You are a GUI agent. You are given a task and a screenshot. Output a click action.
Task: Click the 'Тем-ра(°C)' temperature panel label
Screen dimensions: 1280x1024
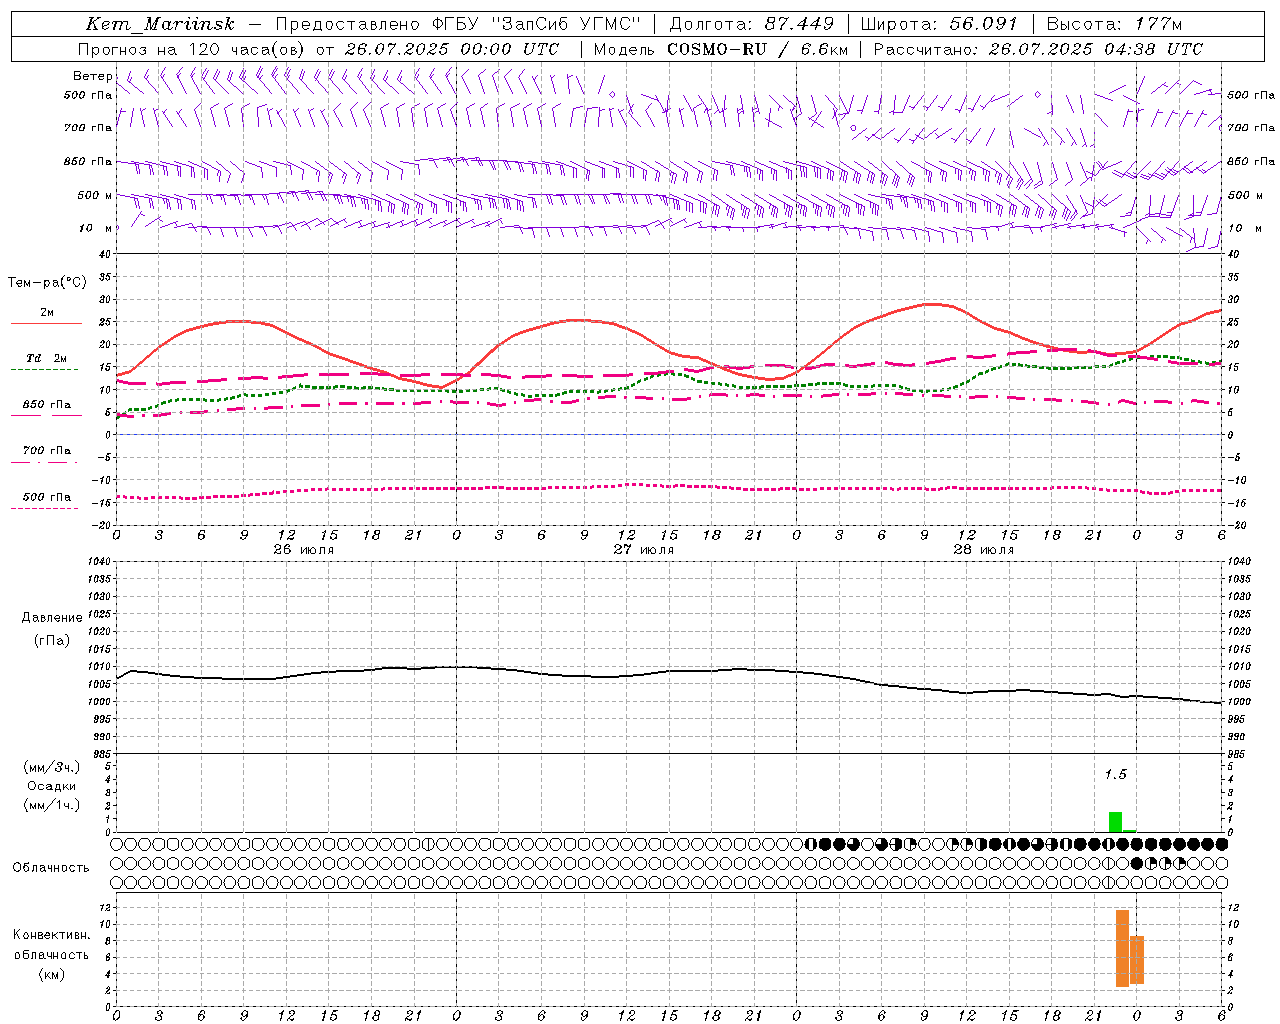point(47,283)
